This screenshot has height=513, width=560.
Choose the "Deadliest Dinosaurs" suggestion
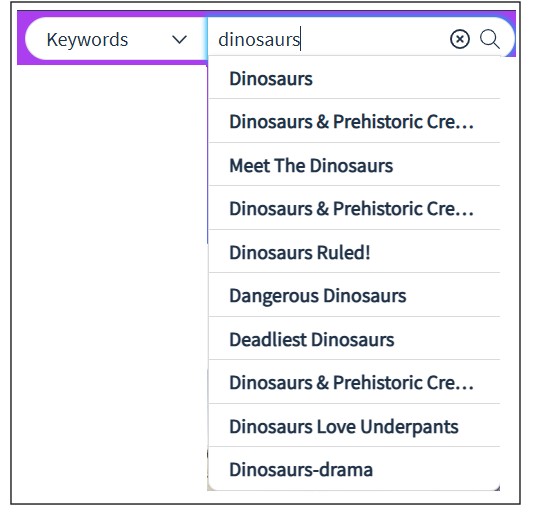(354, 339)
